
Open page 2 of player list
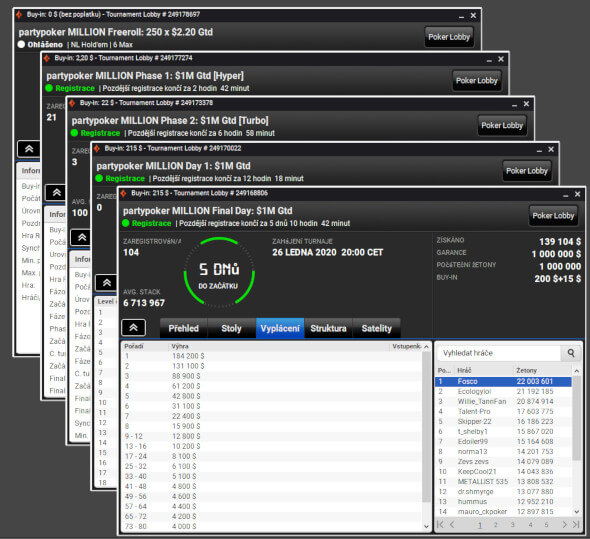pos(496,525)
